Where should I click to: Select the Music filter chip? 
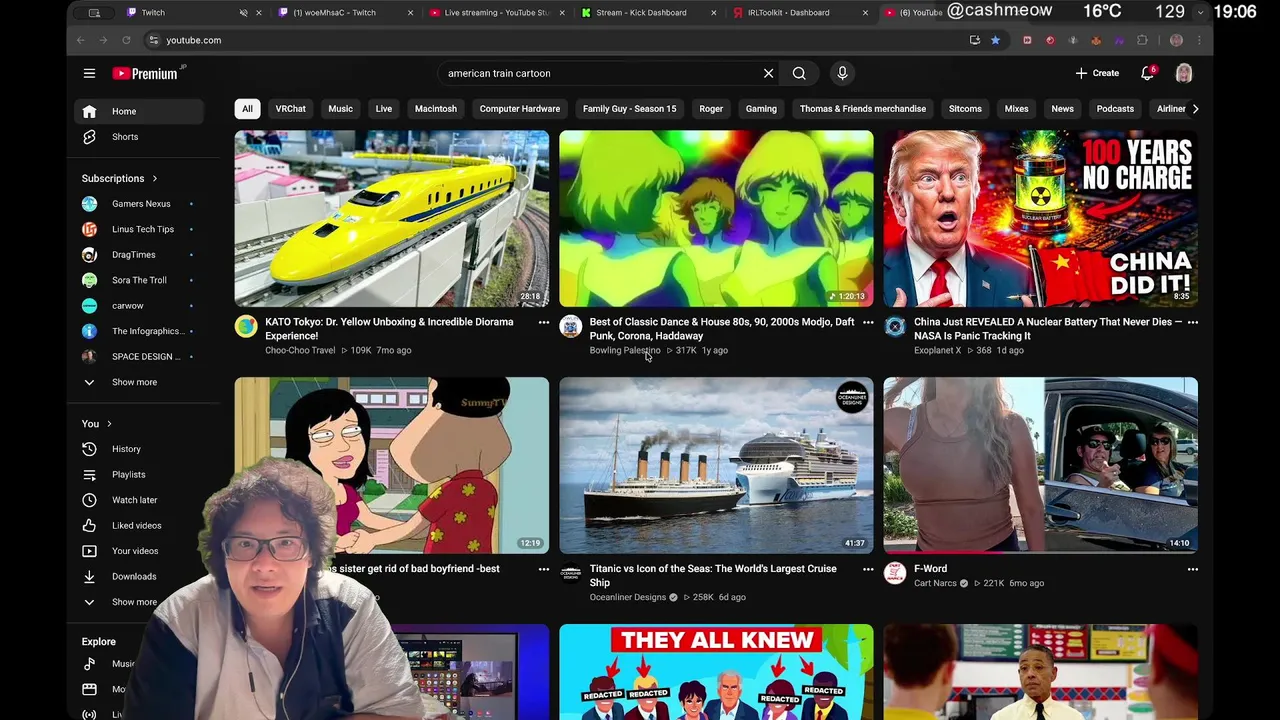(340, 109)
